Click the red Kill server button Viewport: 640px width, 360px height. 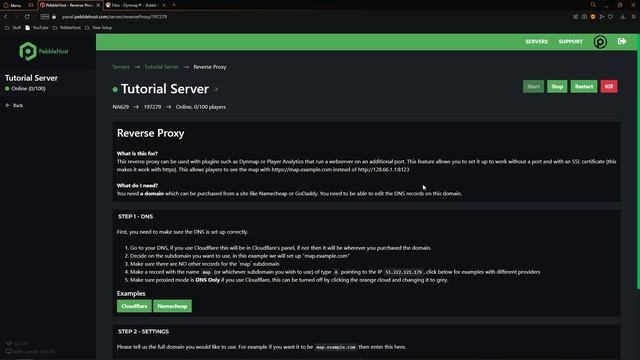click(x=609, y=87)
